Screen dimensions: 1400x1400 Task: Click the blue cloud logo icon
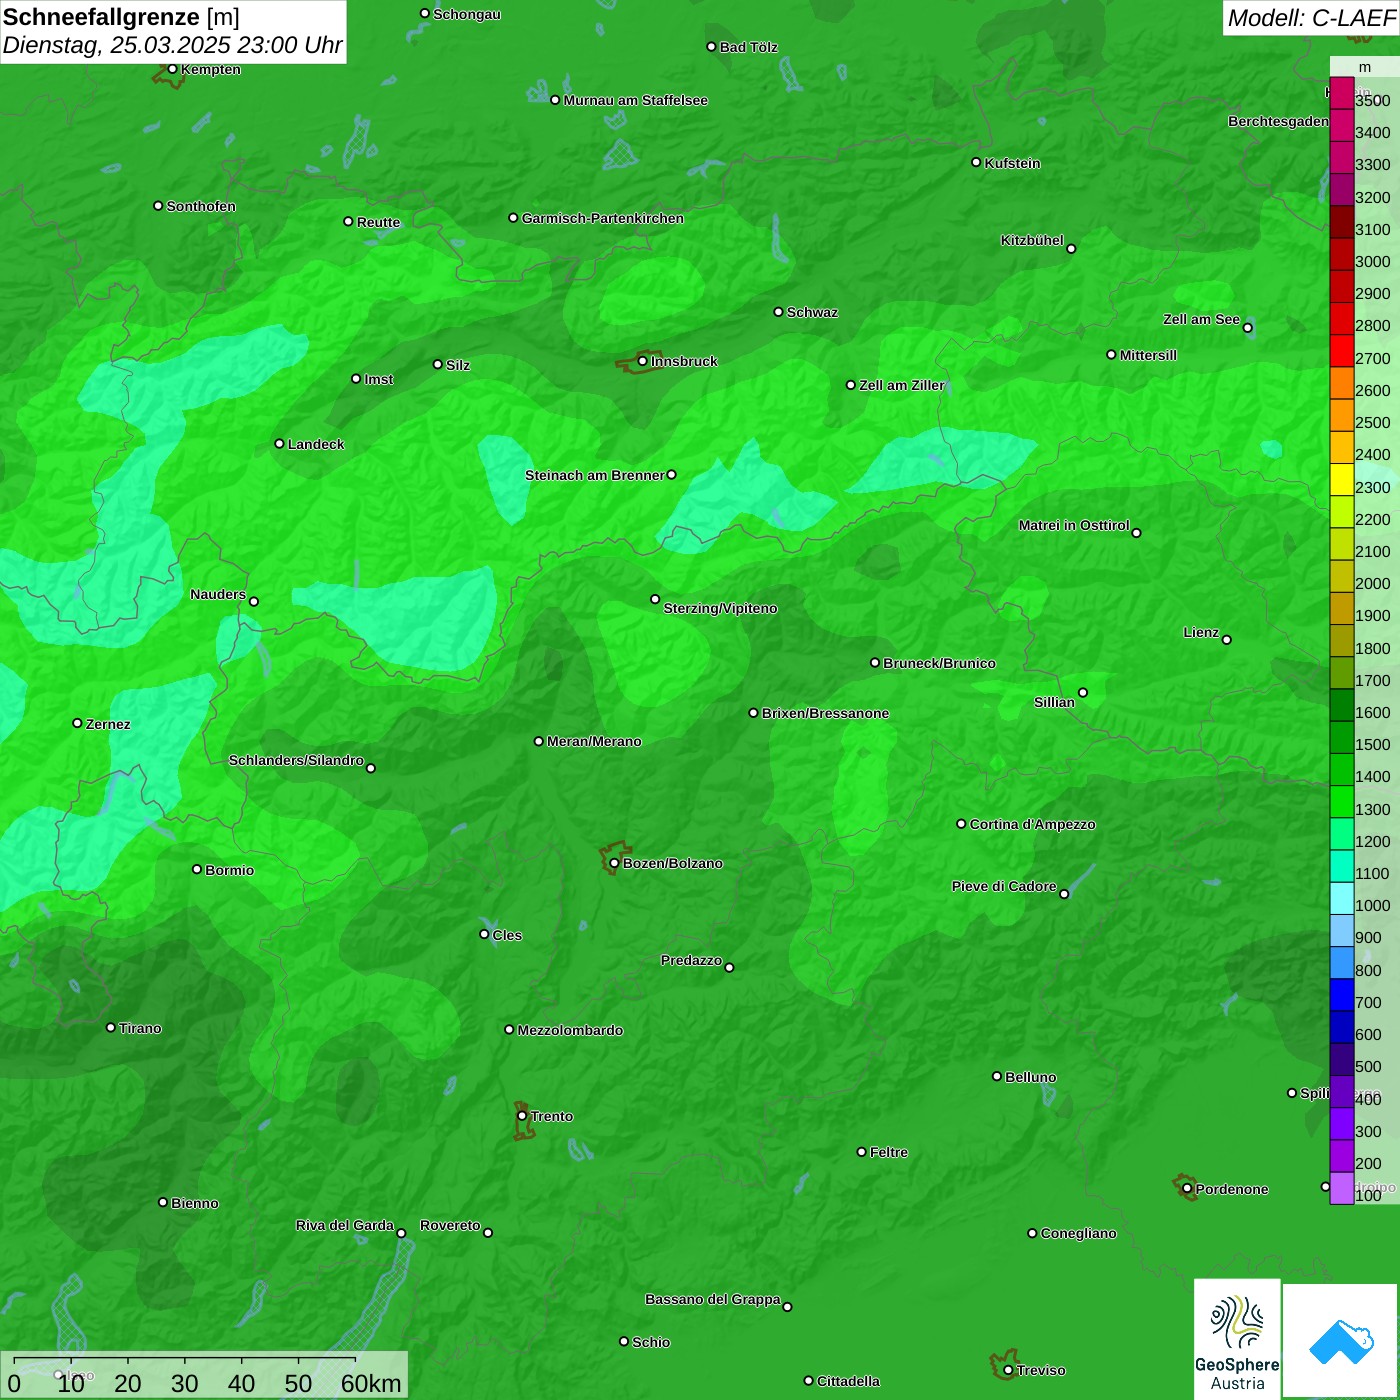click(x=1341, y=1341)
